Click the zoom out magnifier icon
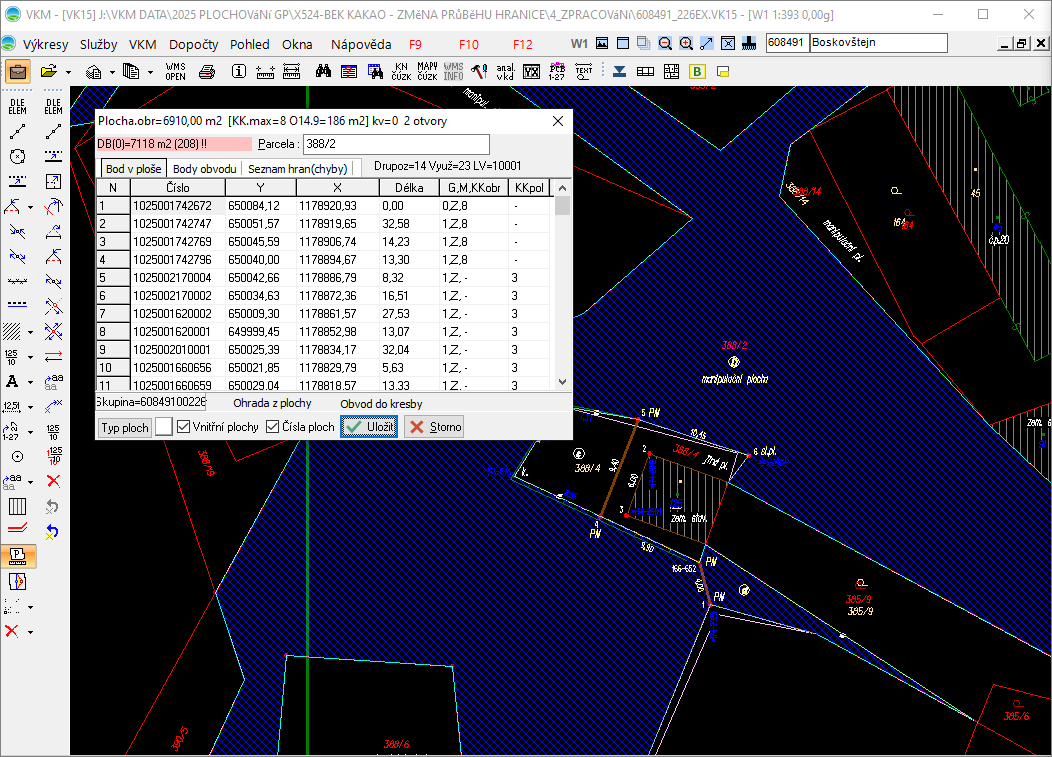The height and width of the screenshot is (757, 1052). (665, 44)
